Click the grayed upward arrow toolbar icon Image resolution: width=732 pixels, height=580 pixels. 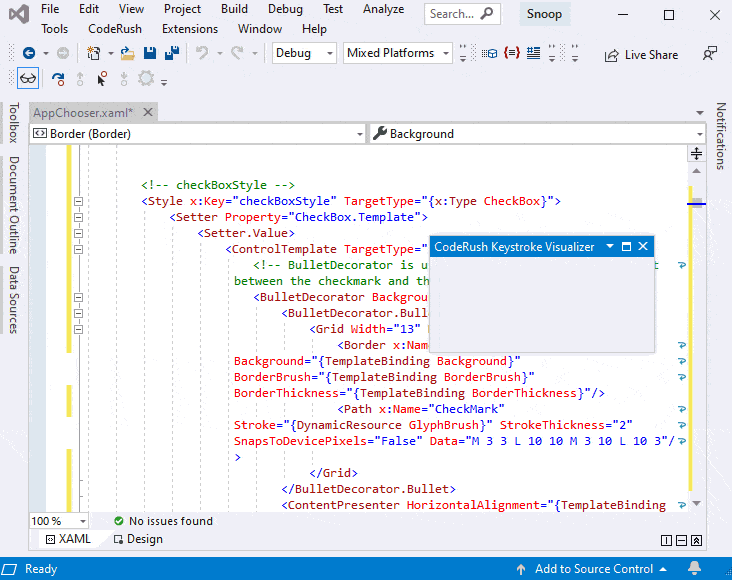[x=80, y=79]
